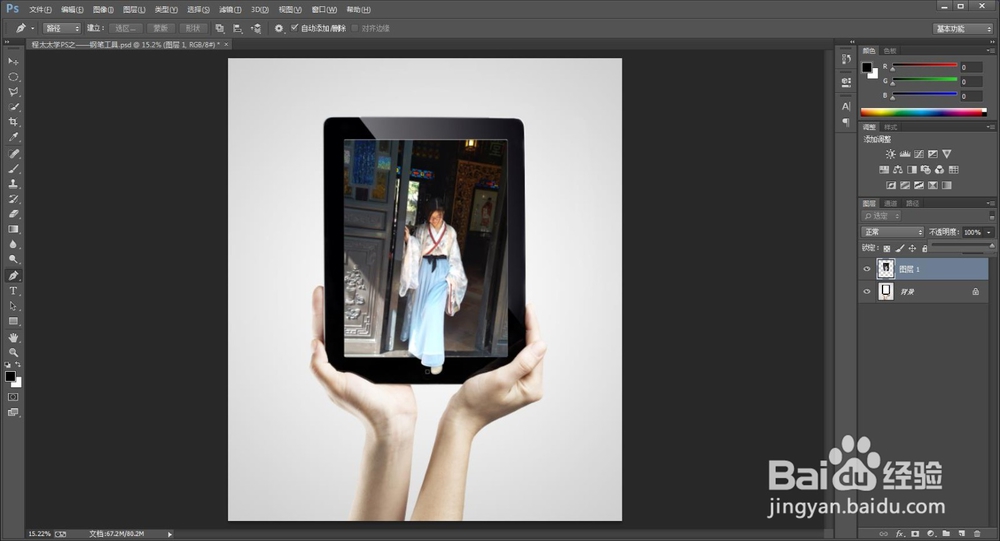Open 窗口(W) menu
Viewport: 1000px width, 541px height.
click(x=324, y=10)
